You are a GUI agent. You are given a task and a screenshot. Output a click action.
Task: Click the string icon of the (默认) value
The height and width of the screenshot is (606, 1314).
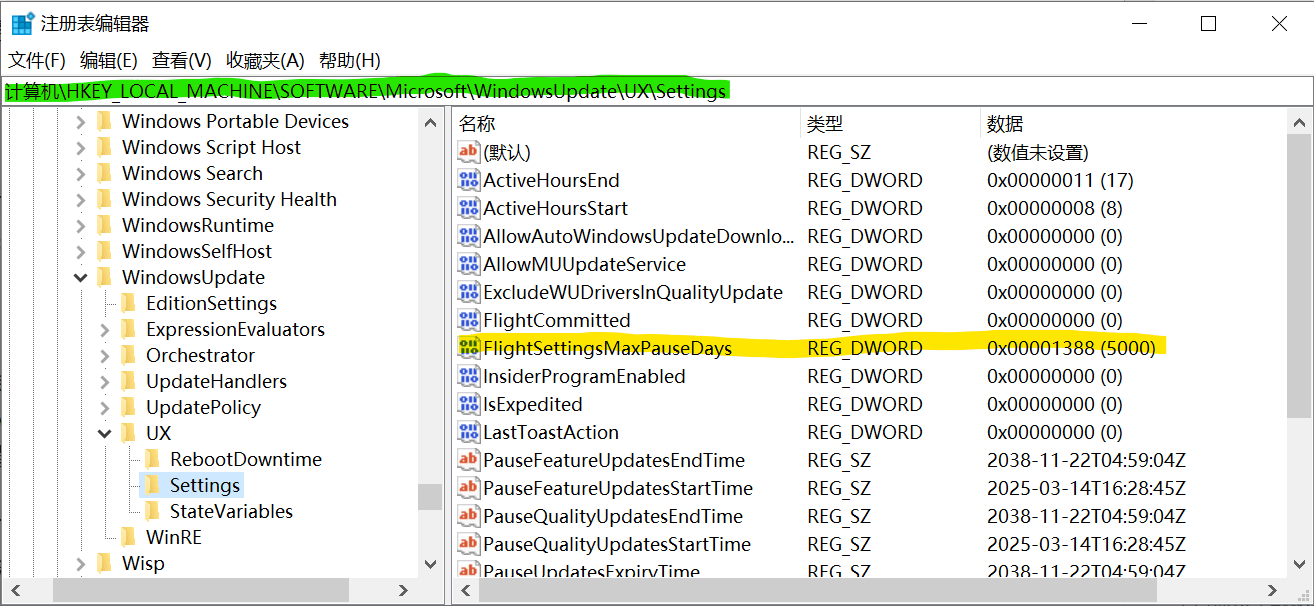pyautogui.click(x=468, y=152)
